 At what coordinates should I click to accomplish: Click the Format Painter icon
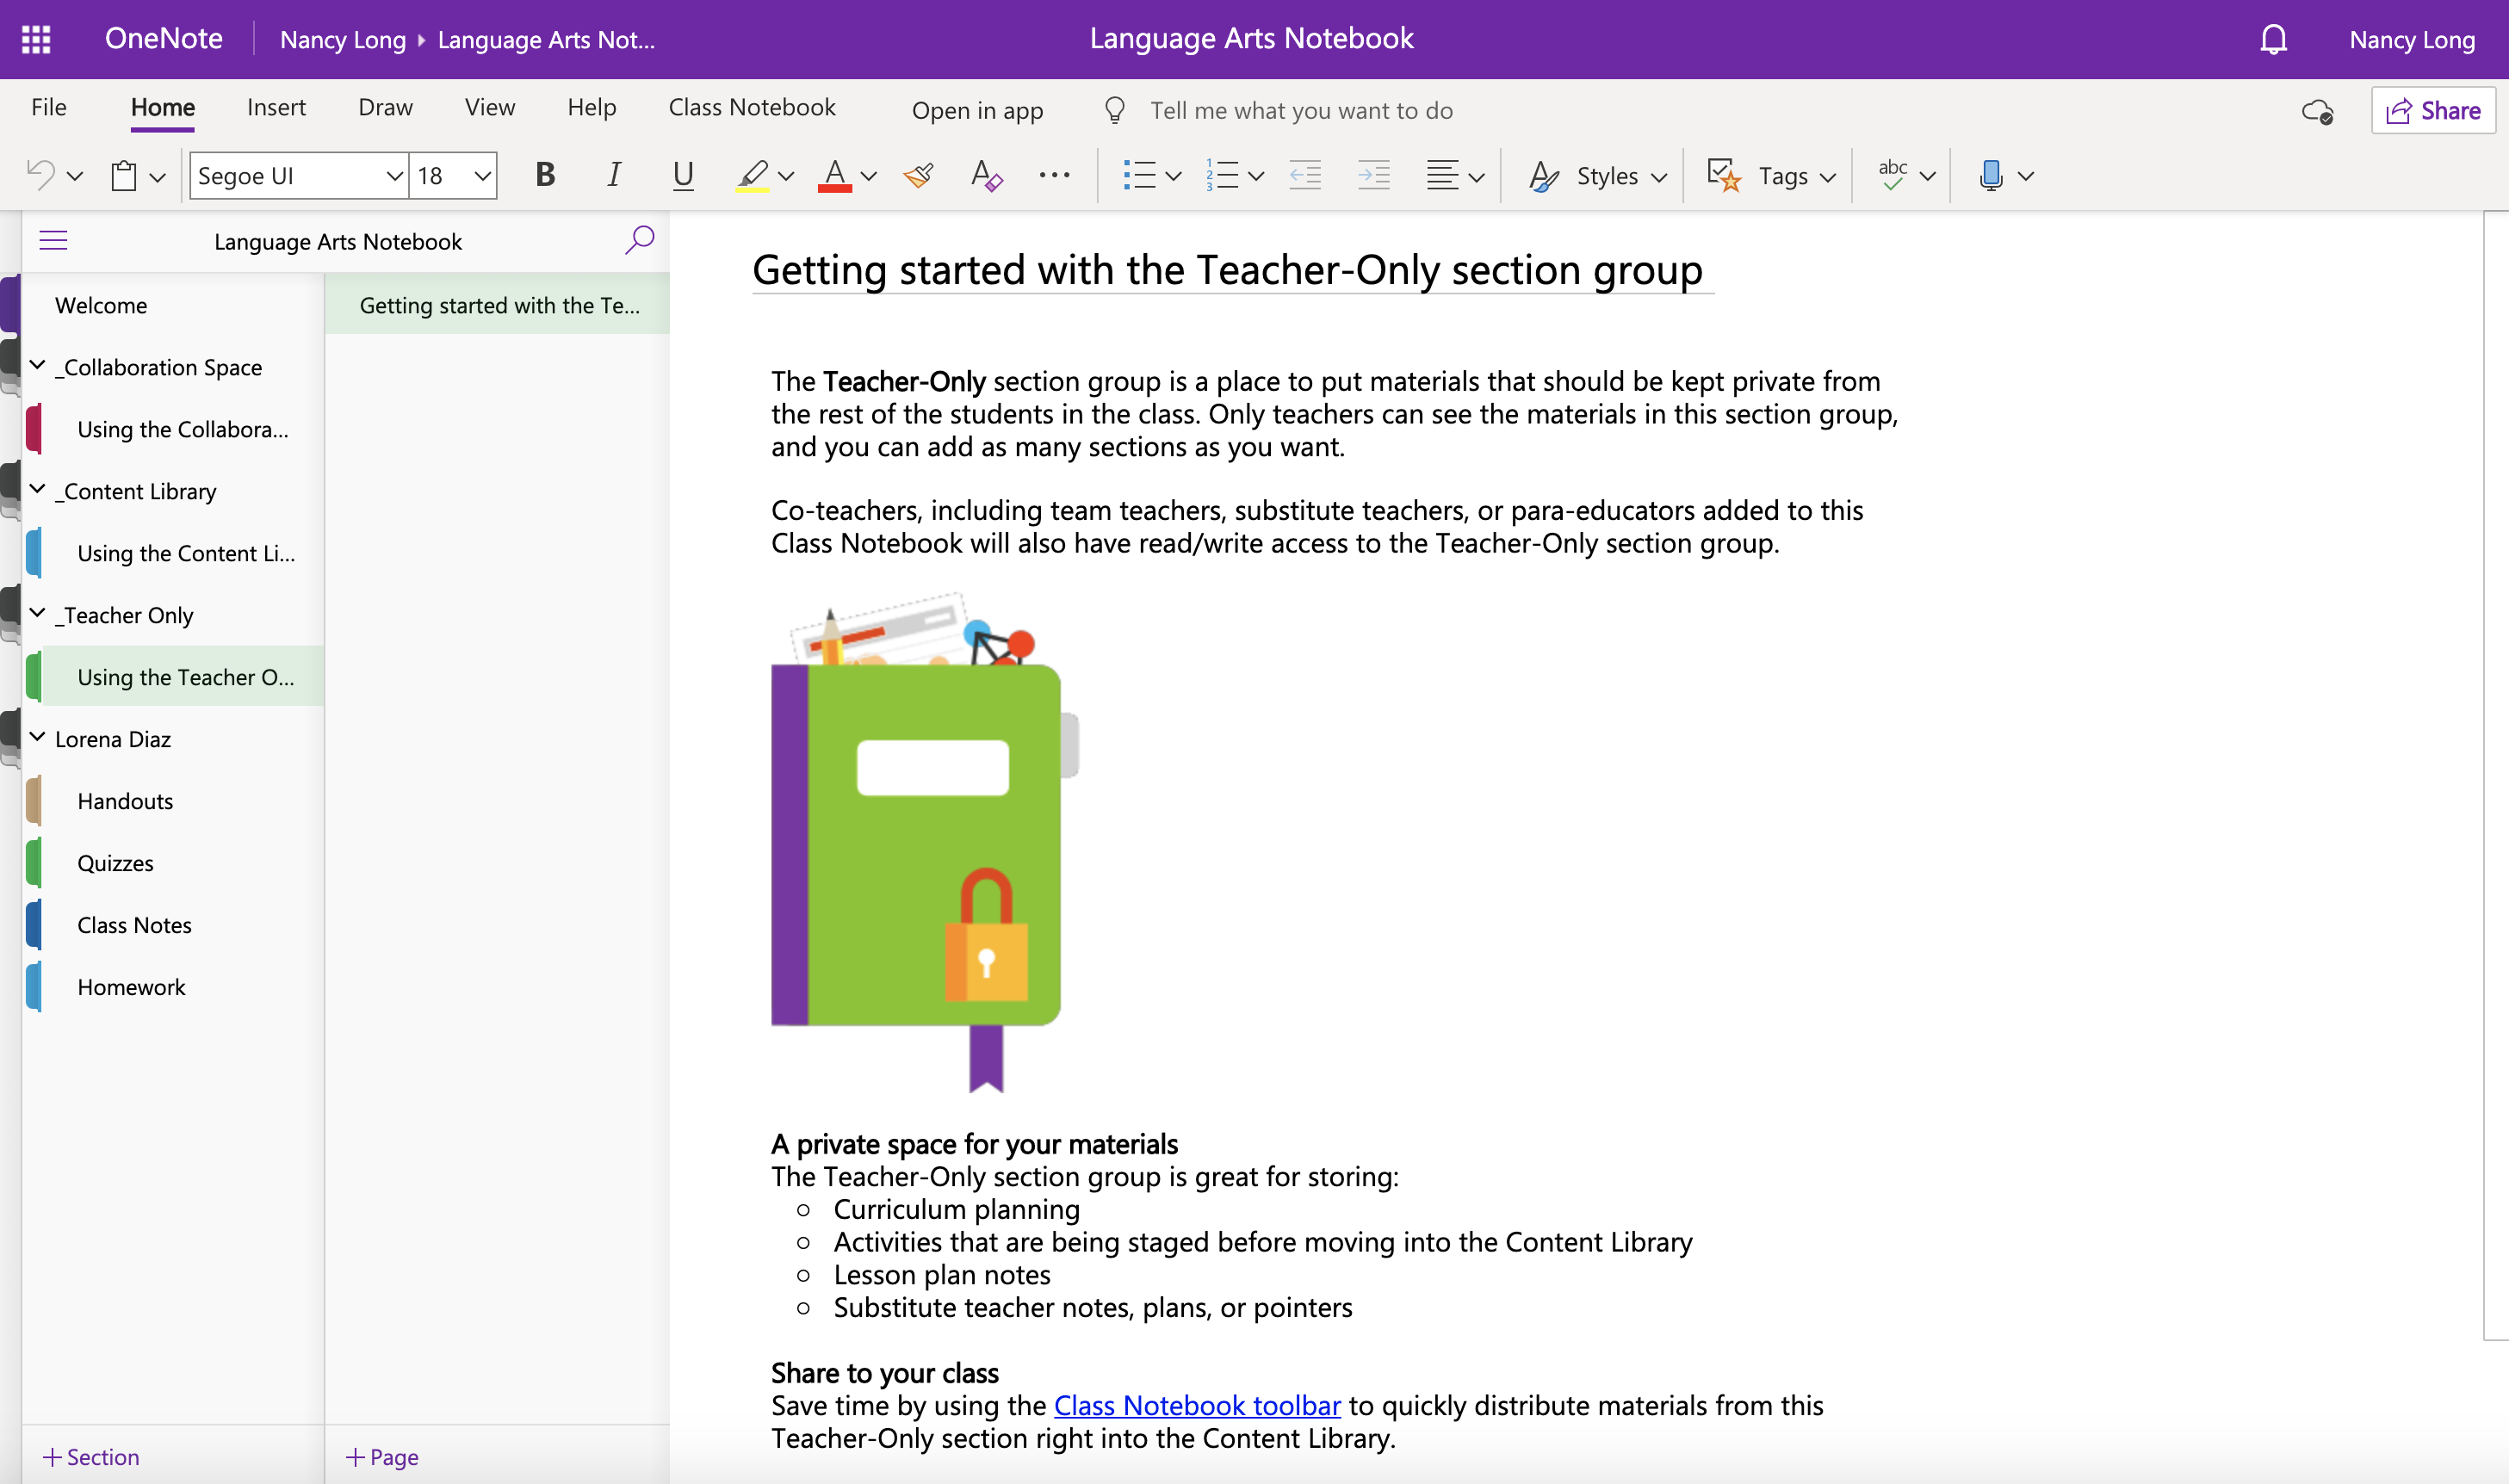pos(917,175)
